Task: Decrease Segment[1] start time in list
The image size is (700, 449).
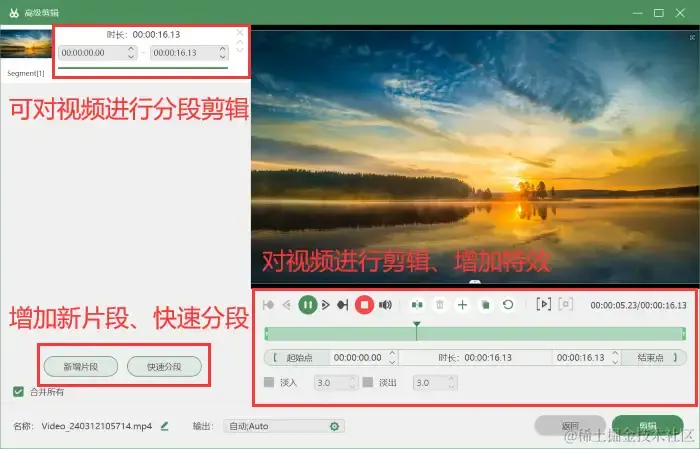Action: click(x=131, y=56)
